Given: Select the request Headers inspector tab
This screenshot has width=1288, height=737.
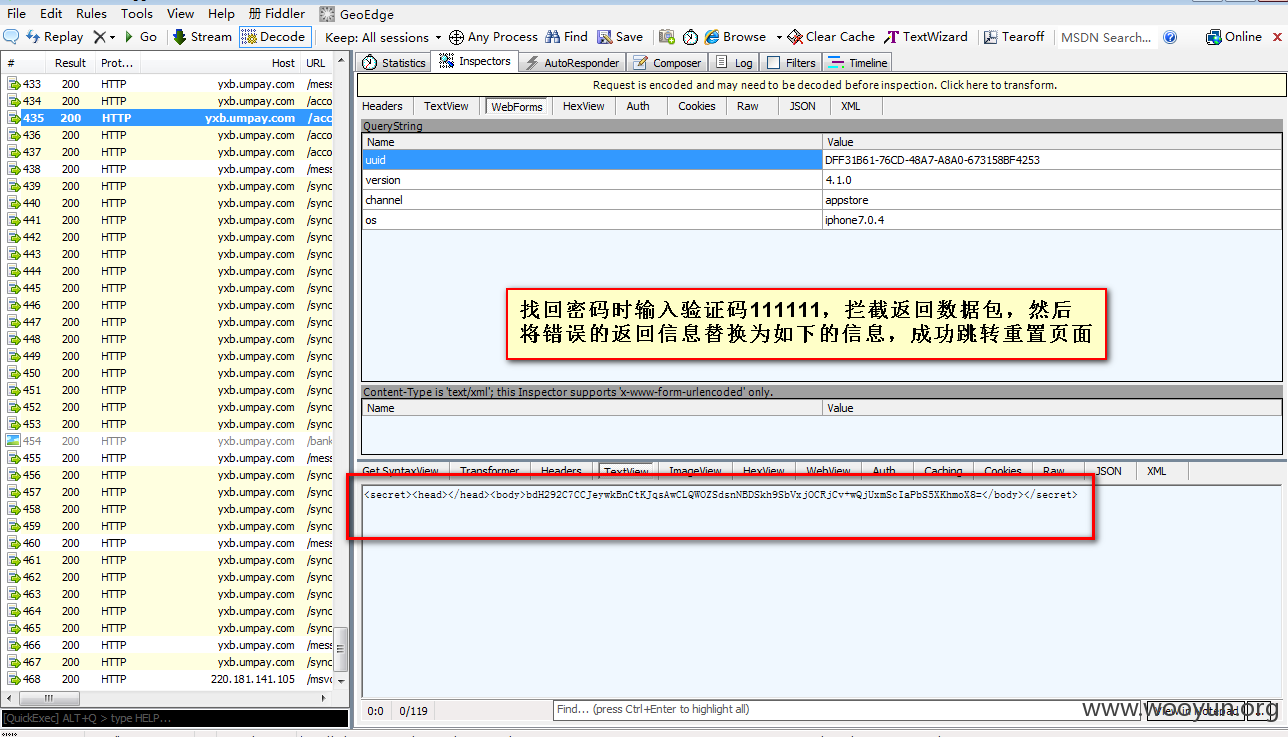Looking at the screenshot, I should pos(382,106).
